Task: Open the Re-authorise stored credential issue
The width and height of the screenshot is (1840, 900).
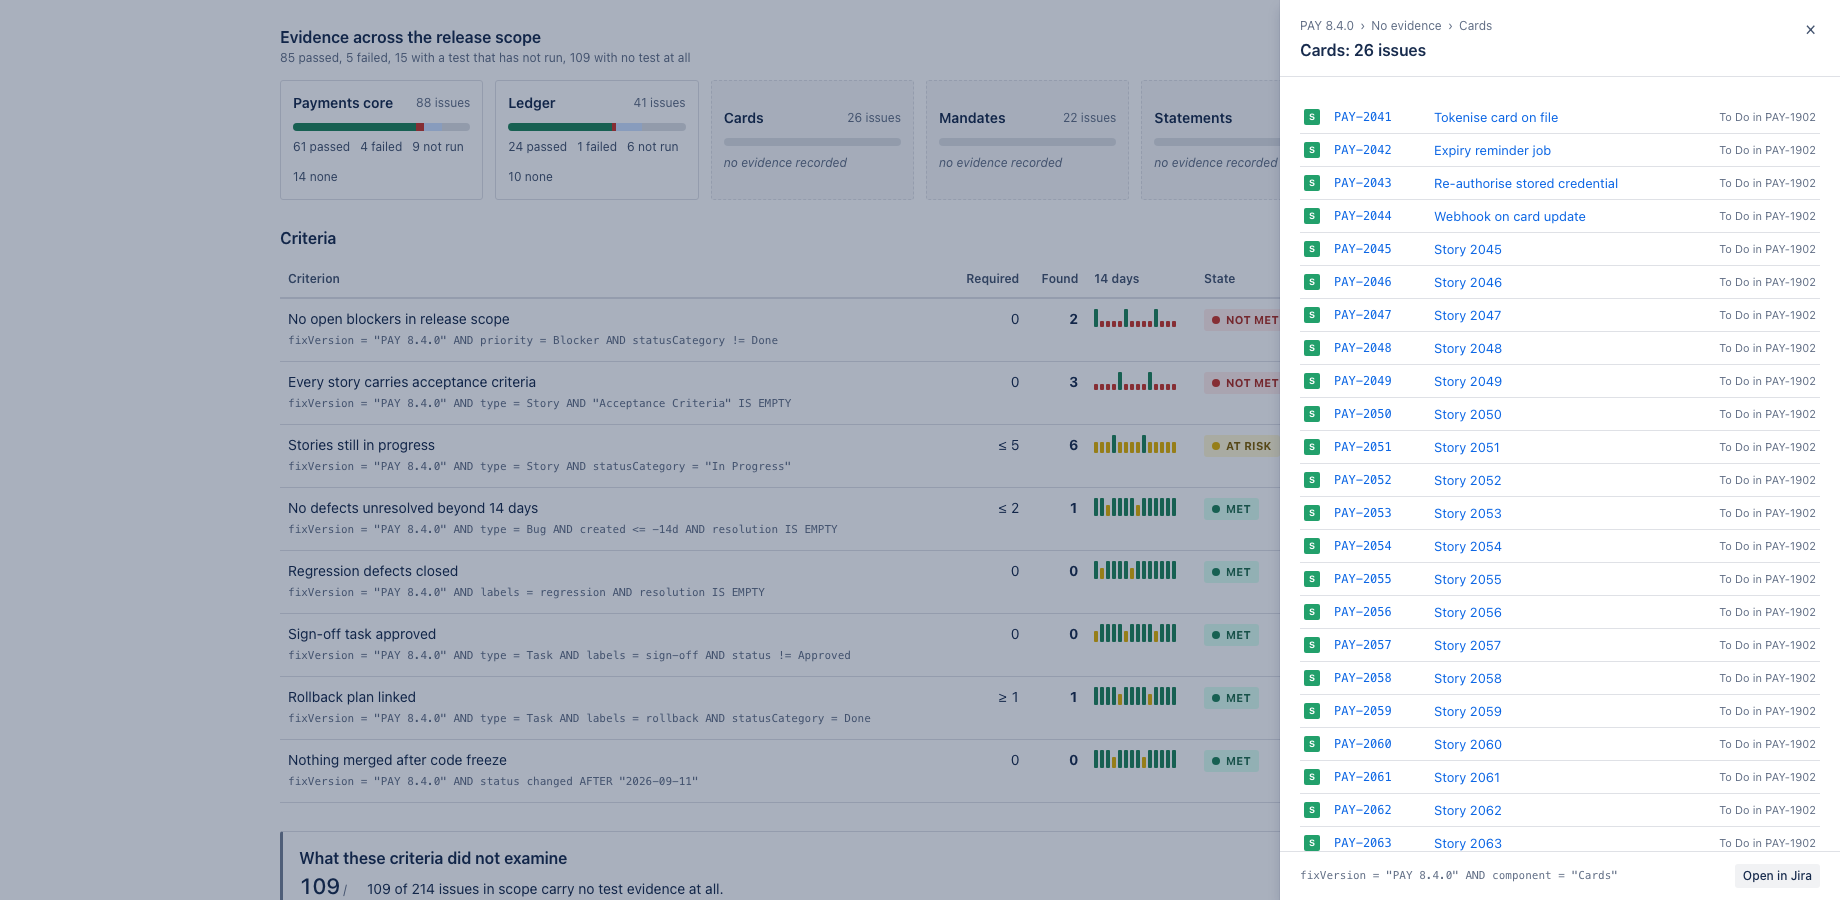Action: [1526, 183]
